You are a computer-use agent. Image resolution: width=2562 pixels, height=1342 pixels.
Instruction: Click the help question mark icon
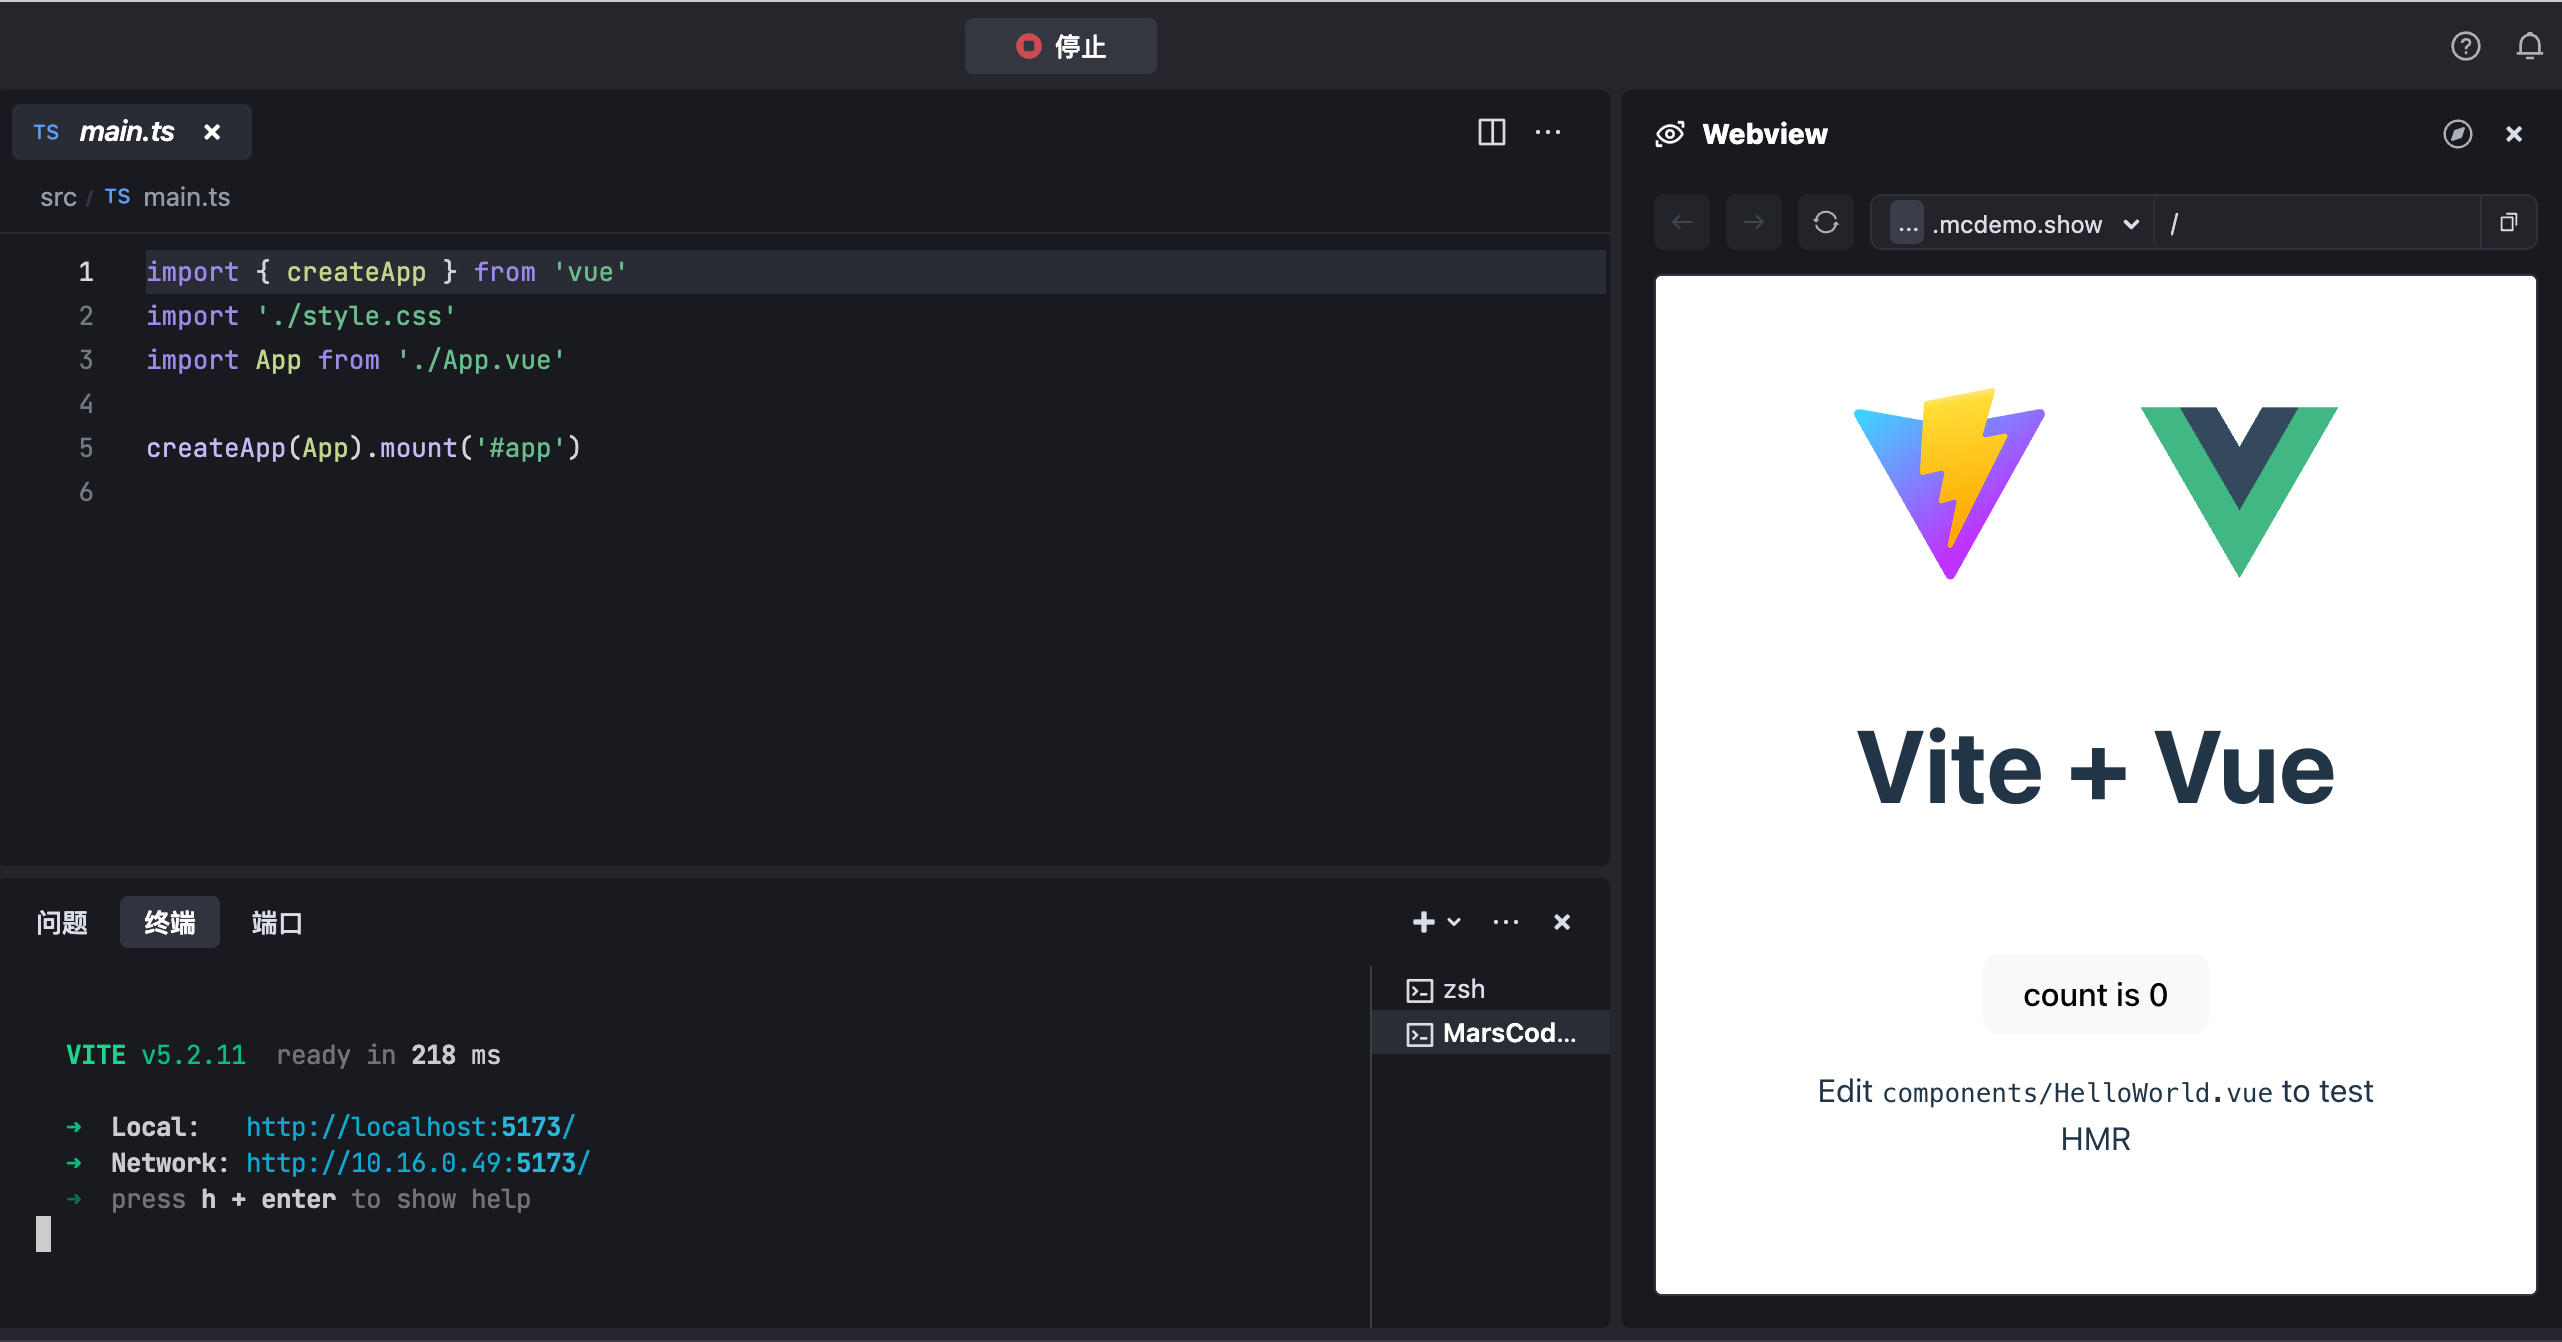click(2465, 46)
